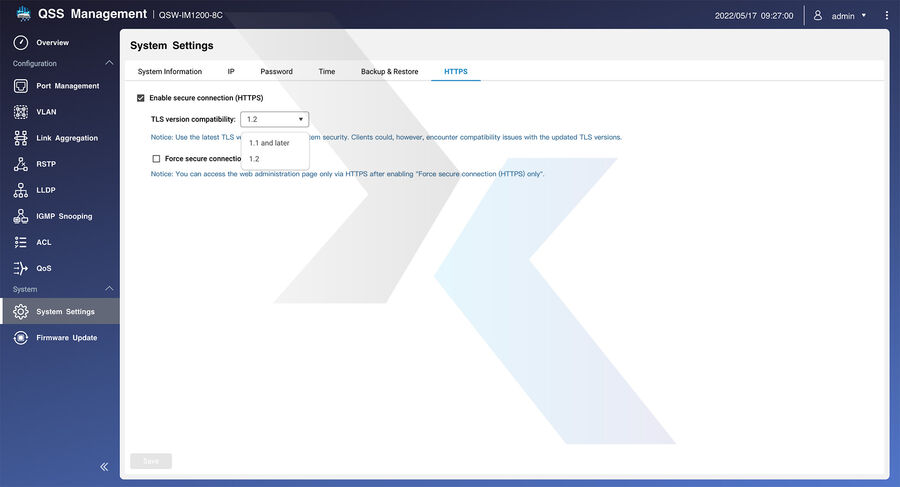The width and height of the screenshot is (900, 487).
Task: Collapse the System section
Action: pyautogui.click(x=109, y=289)
